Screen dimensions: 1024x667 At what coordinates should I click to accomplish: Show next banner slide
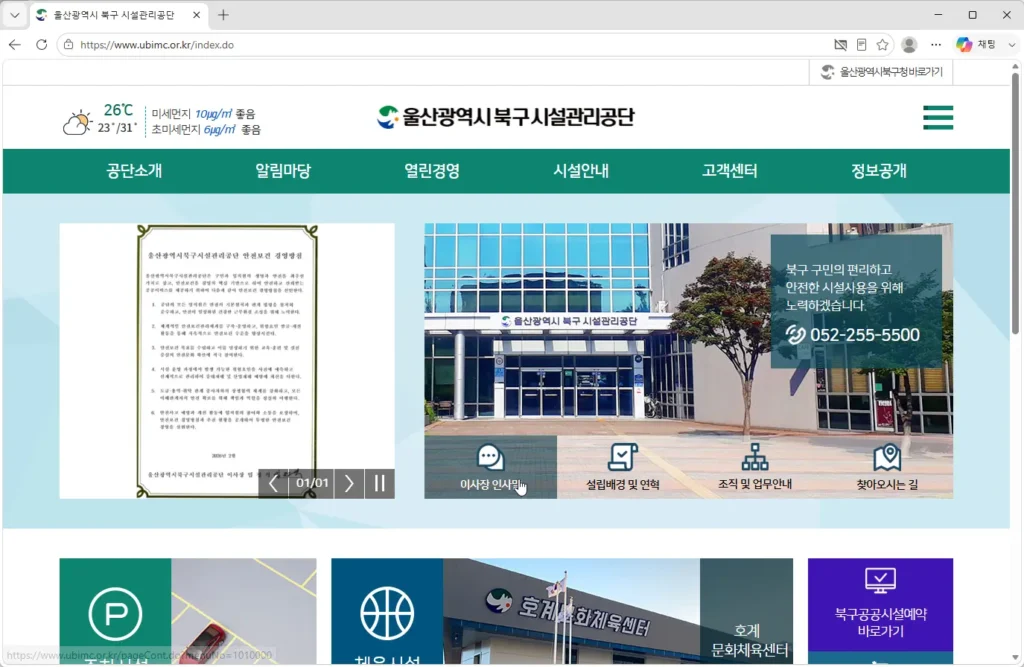349,483
